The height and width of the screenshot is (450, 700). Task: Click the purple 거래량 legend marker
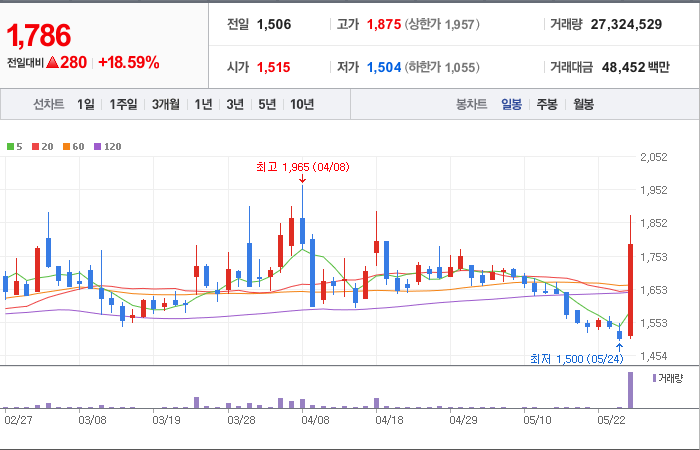pos(654,379)
